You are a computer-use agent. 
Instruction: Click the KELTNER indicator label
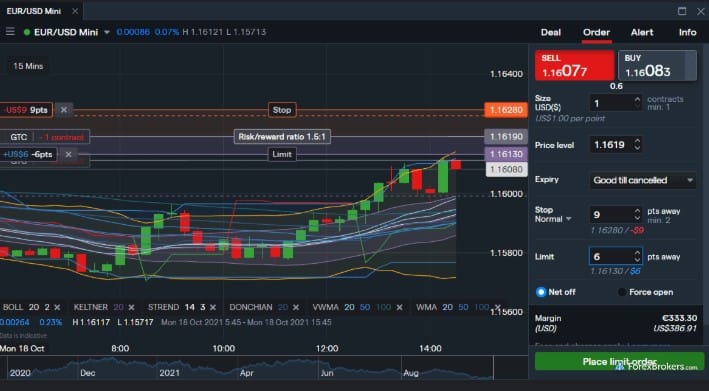point(90,307)
